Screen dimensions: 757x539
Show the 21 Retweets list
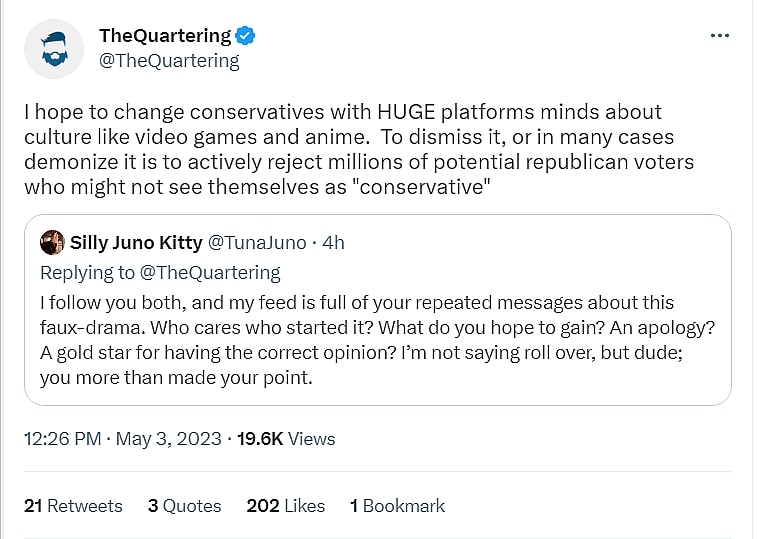(x=73, y=506)
